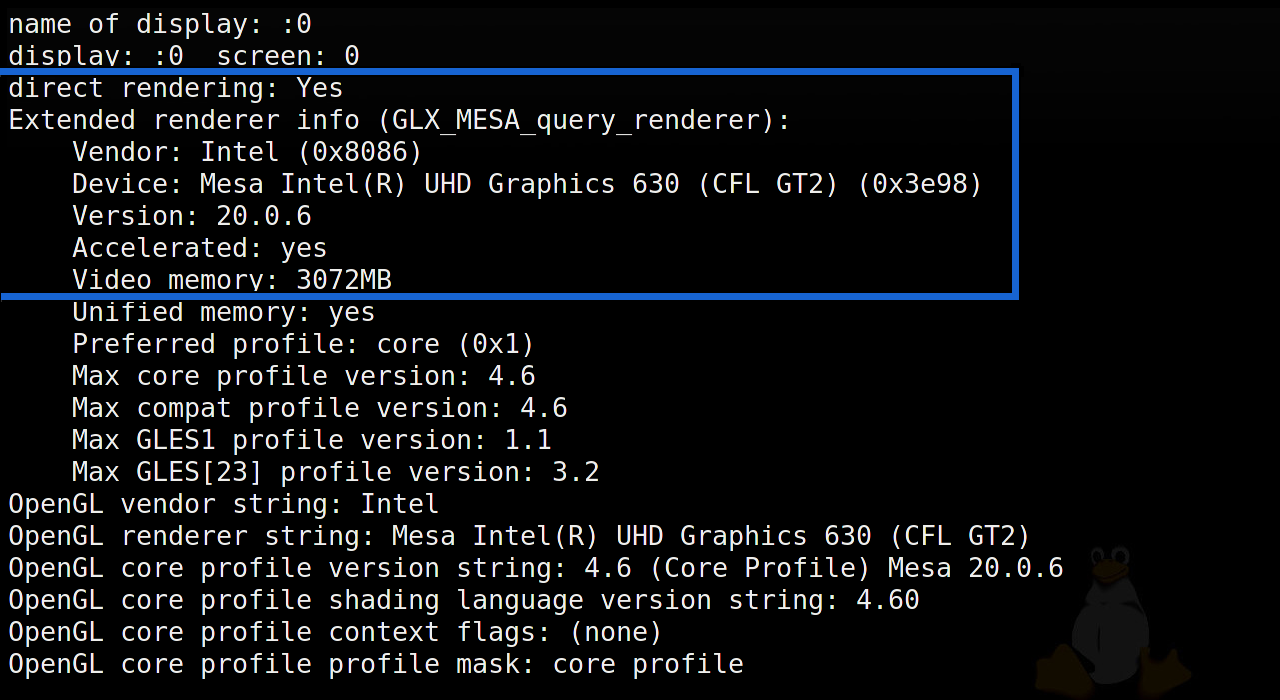
Task: Click the "Accelerated: yes" line
Action: pos(199,248)
